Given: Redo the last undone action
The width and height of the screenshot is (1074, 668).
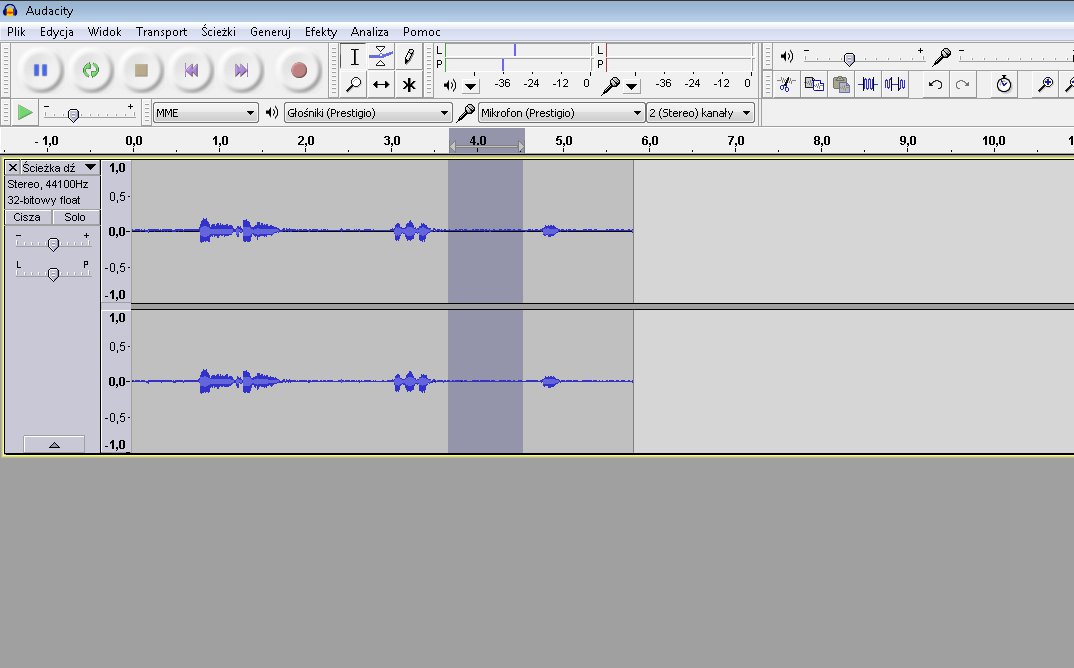Looking at the screenshot, I should (962, 84).
